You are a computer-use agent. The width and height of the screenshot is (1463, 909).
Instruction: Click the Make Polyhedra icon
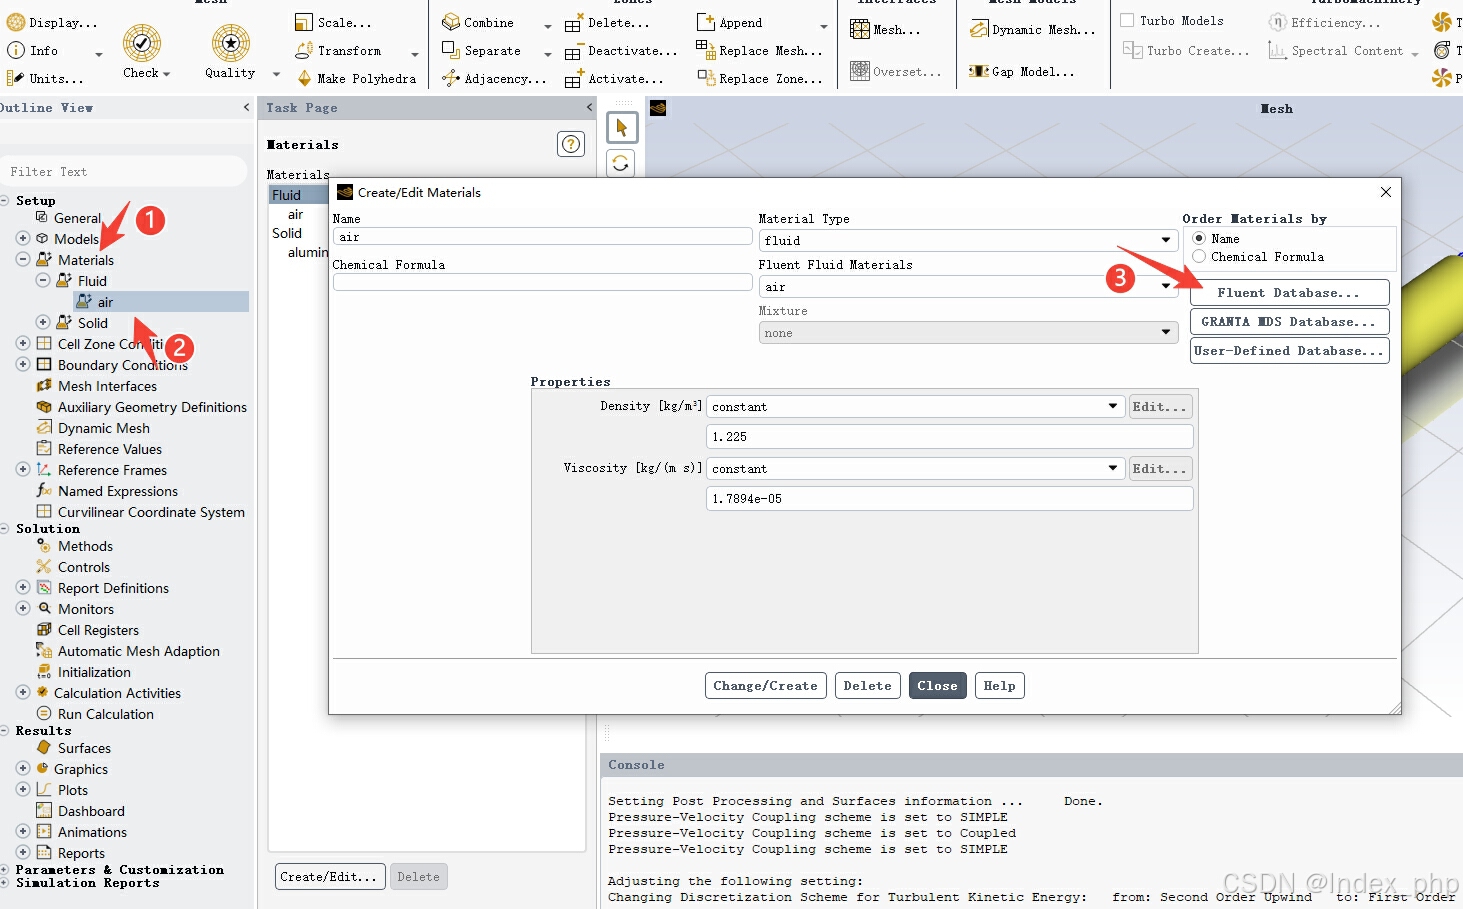[x=304, y=78]
